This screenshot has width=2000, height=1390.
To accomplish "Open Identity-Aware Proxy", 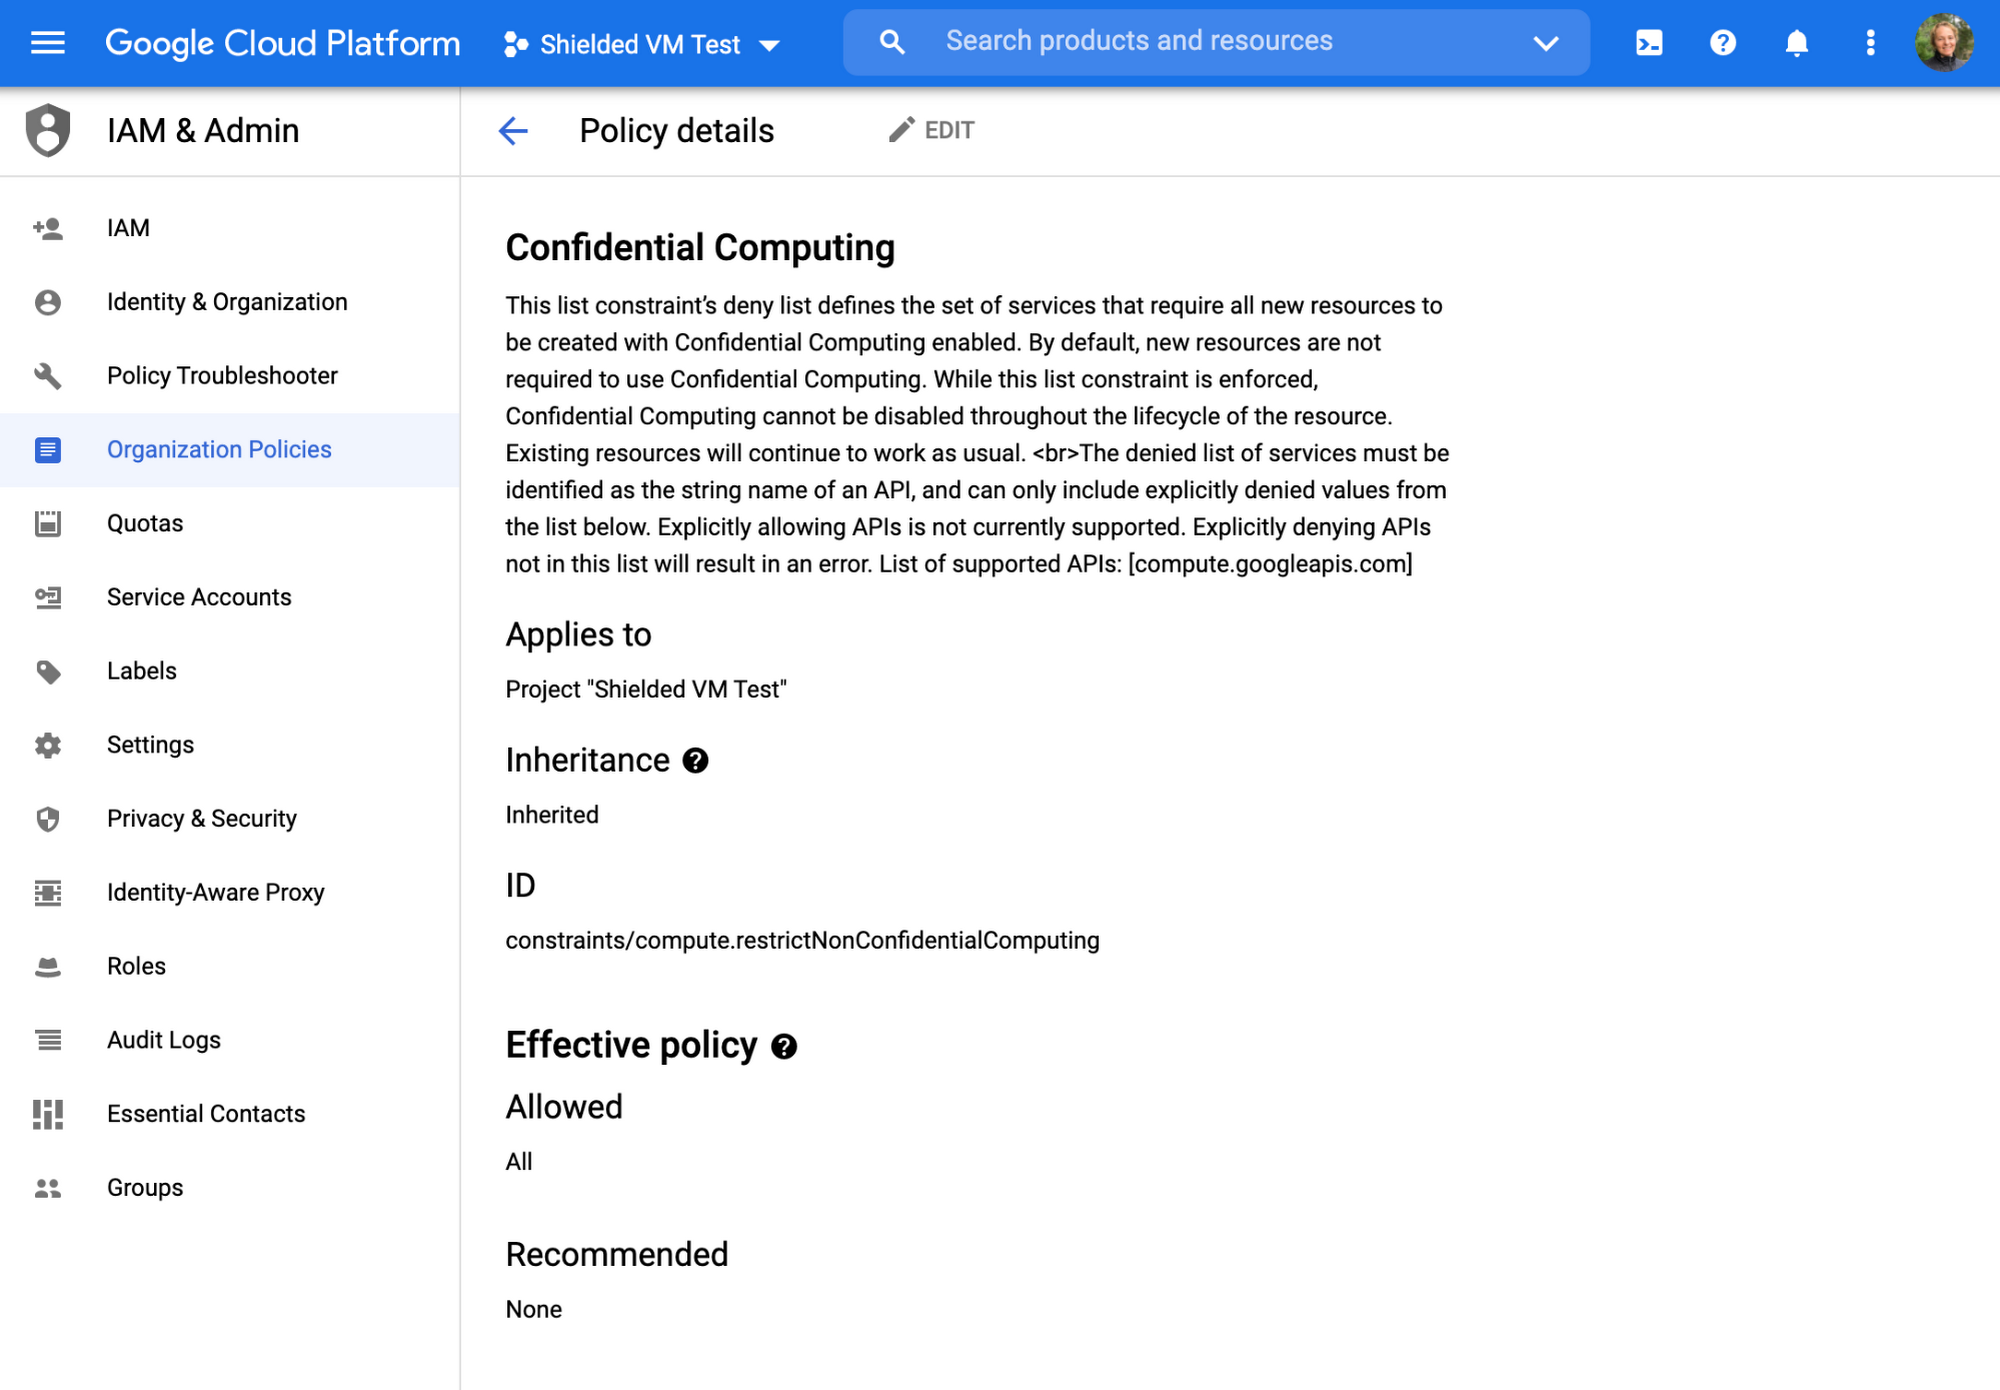I will (x=230, y=893).
